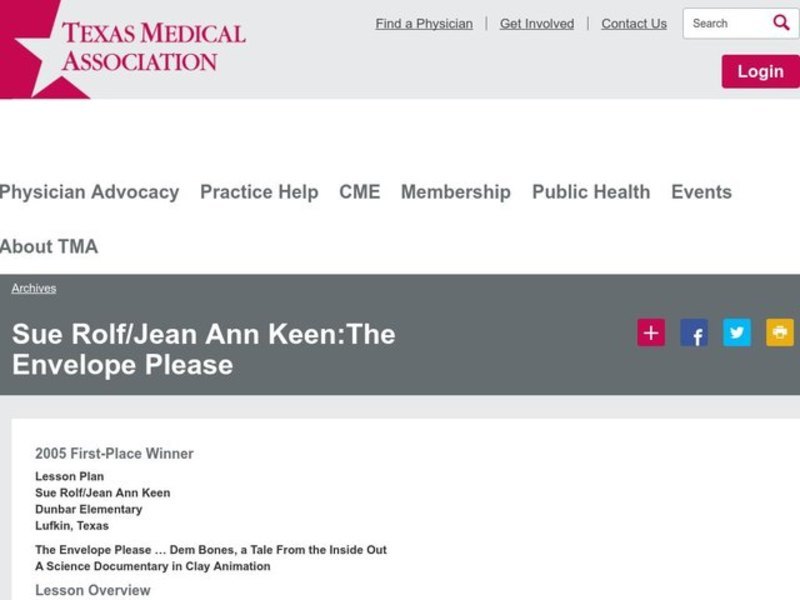Open the Events menu item
800x600 pixels.
click(x=701, y=192)
